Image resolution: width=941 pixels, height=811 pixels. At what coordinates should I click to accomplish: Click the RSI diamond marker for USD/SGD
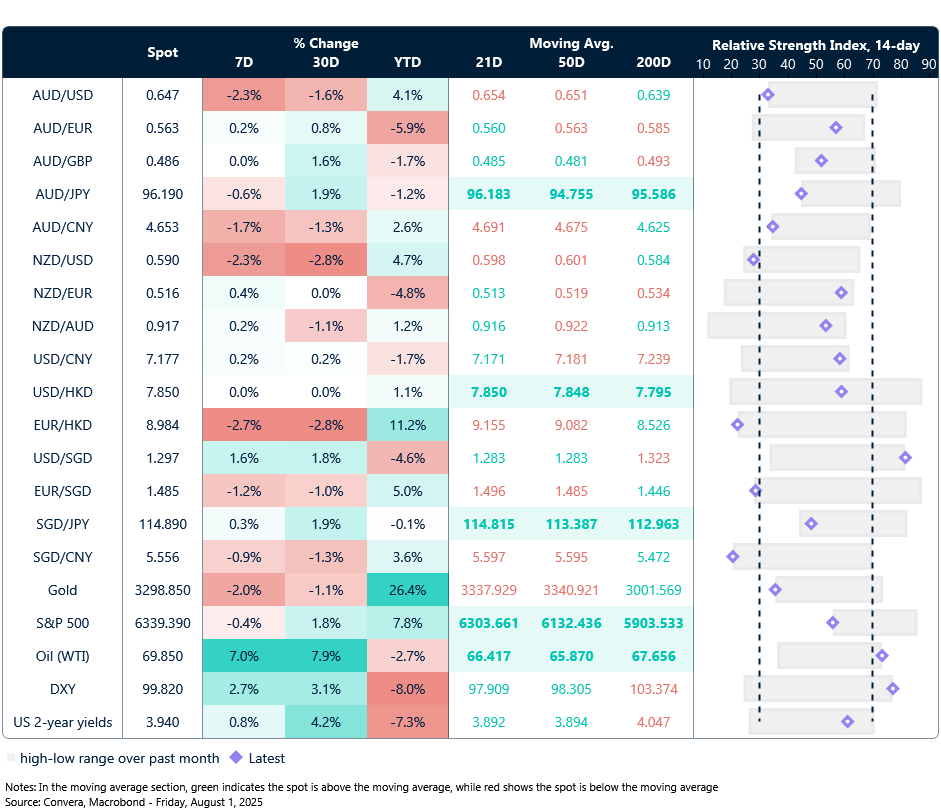(905, 458)
